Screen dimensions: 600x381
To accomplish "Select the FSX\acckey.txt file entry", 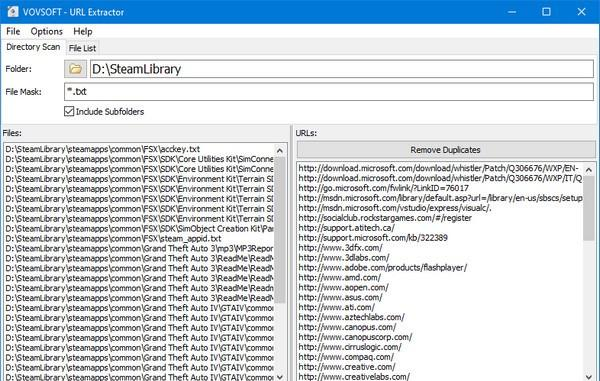I will [103, 149].
